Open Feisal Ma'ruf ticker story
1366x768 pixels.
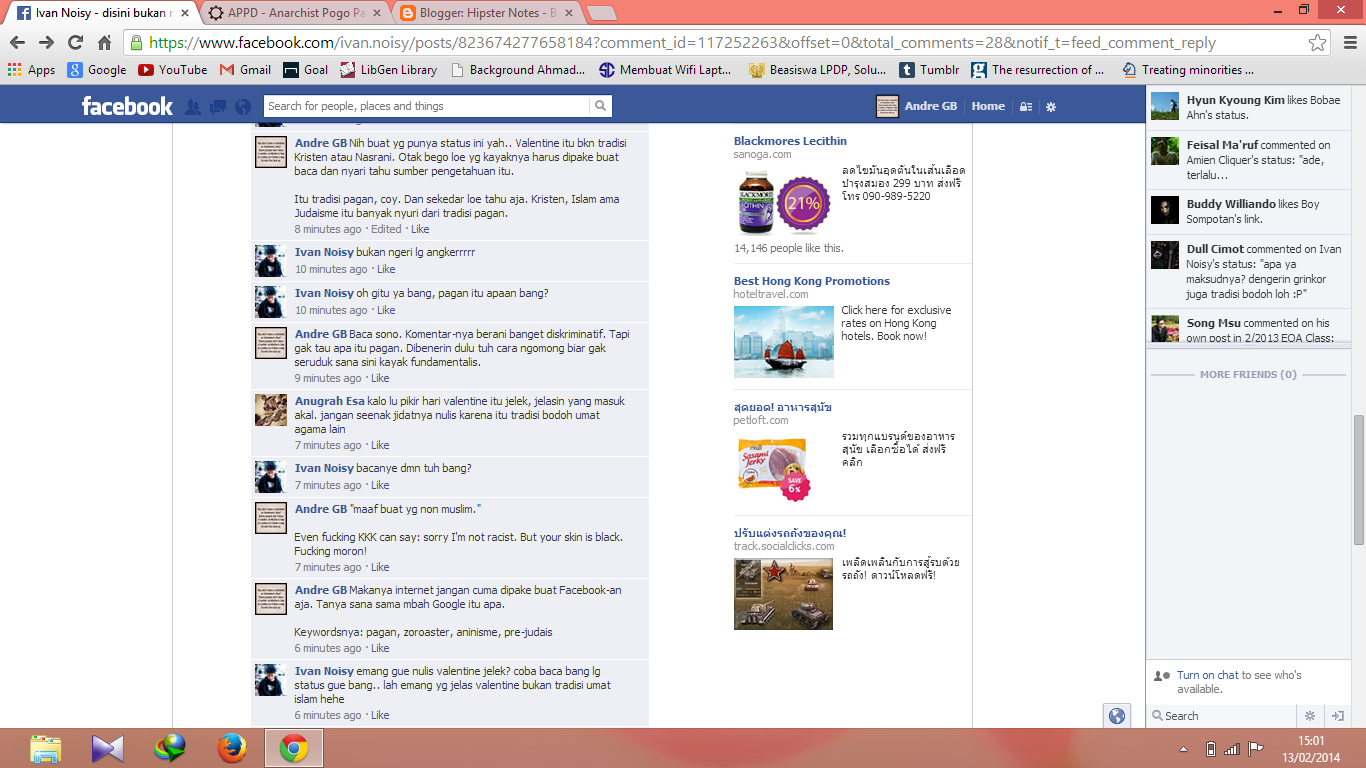tap(1246, 159)
